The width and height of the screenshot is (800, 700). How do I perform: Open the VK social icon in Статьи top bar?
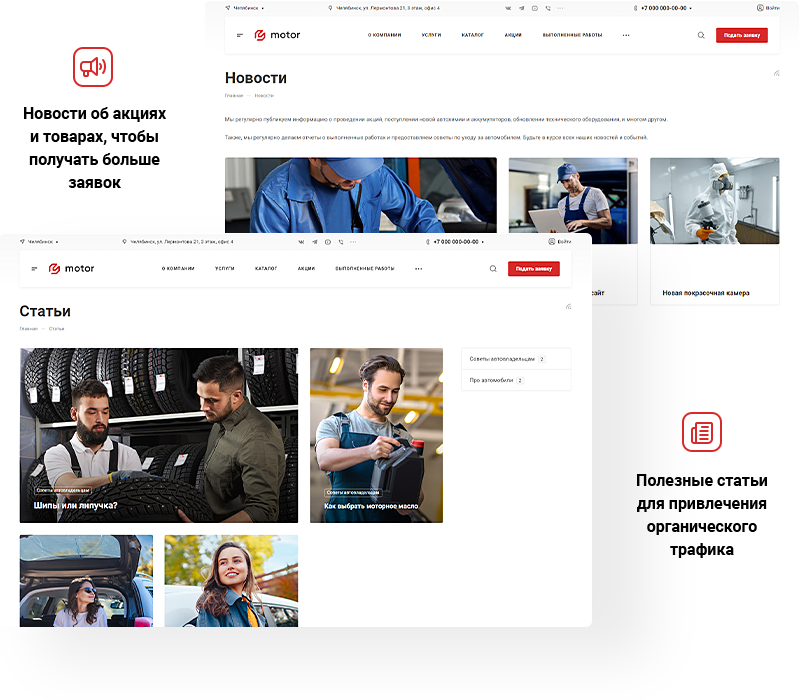point(301,242)
